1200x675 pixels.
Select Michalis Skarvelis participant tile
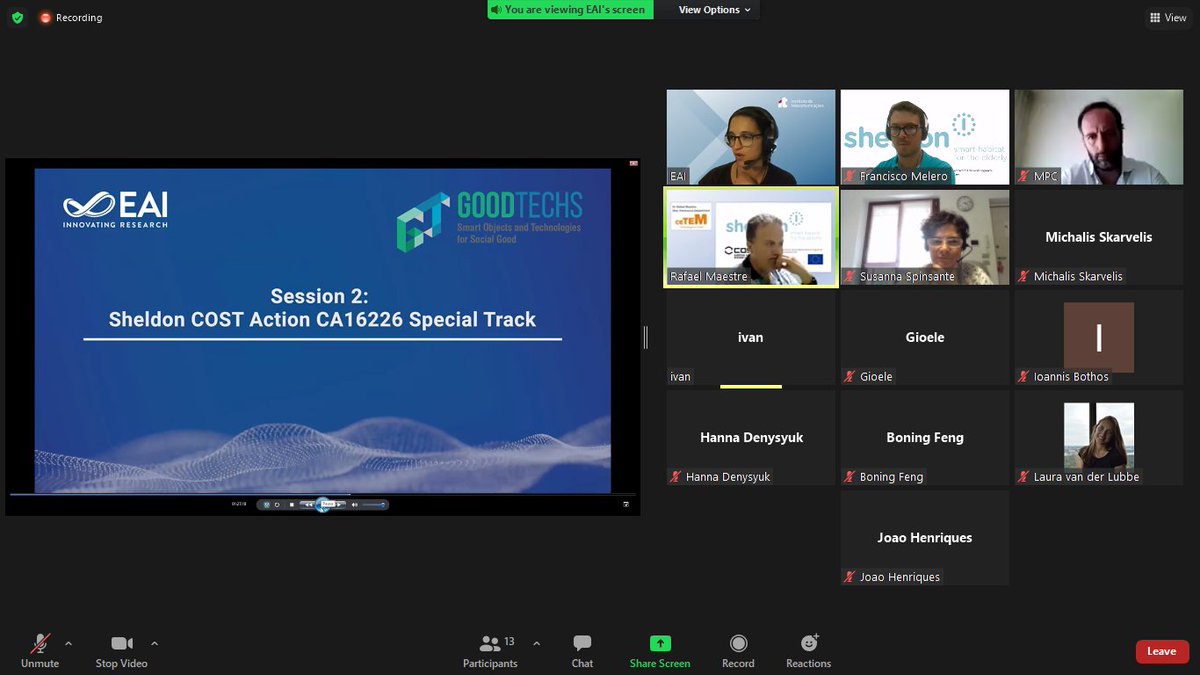point(1099,238)
